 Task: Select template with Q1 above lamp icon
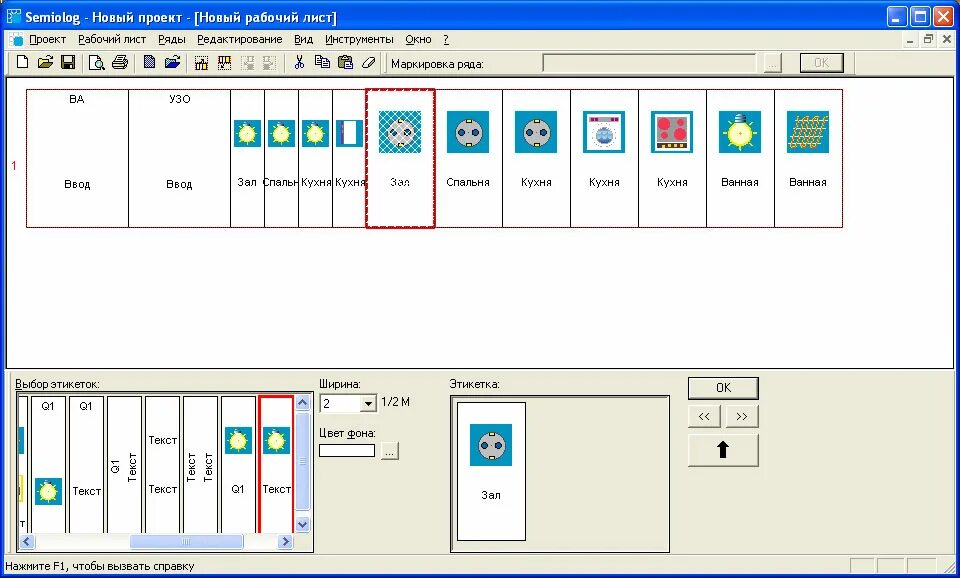(x=48, y=464)
